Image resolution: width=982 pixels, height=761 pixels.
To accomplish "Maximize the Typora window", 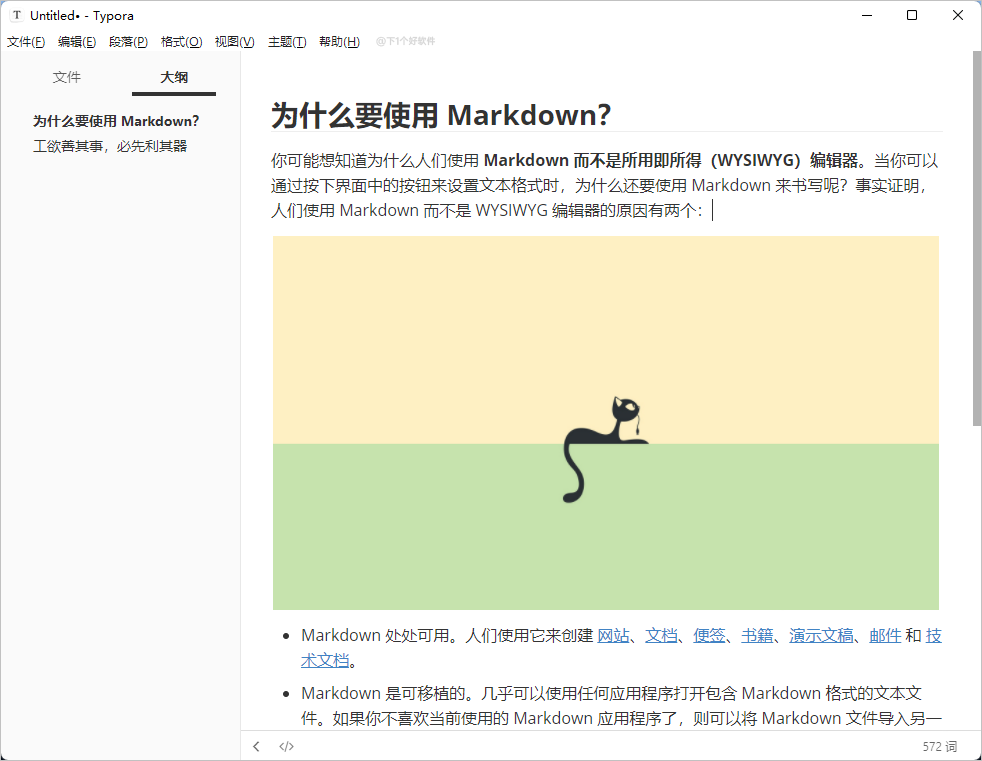I will pyautogui.click(x=912, y=15).
